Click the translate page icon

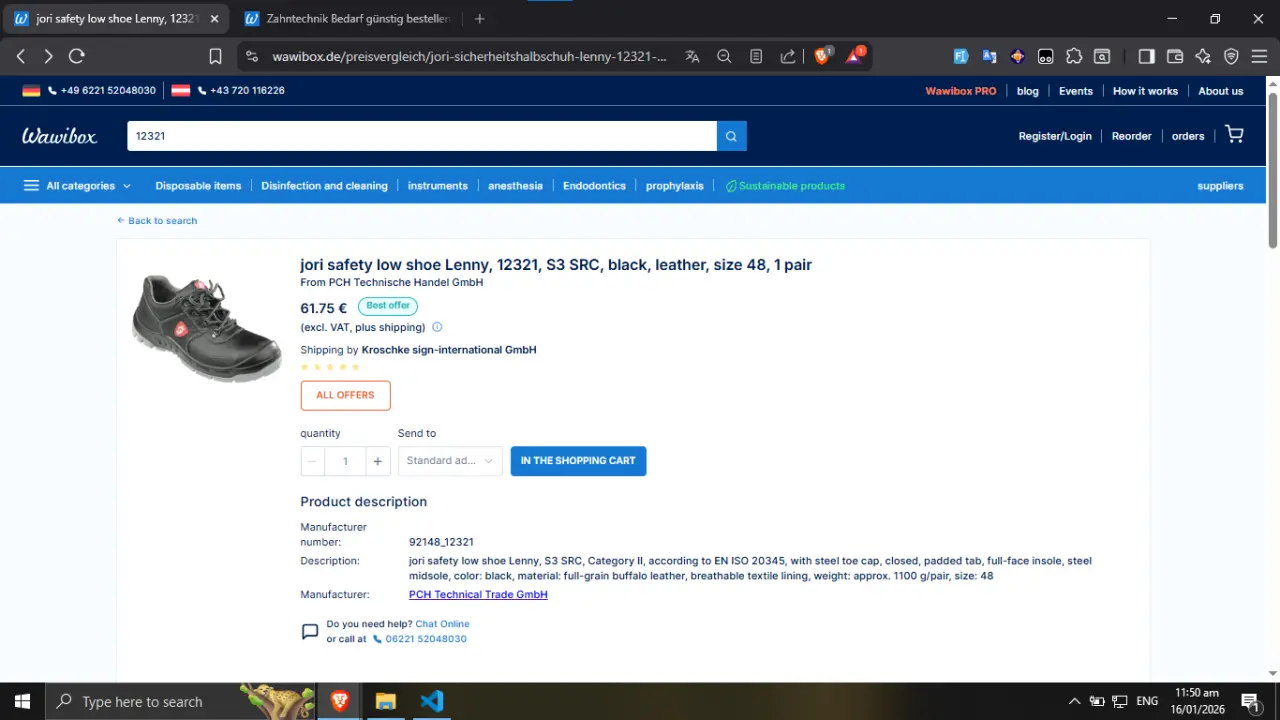692,57
